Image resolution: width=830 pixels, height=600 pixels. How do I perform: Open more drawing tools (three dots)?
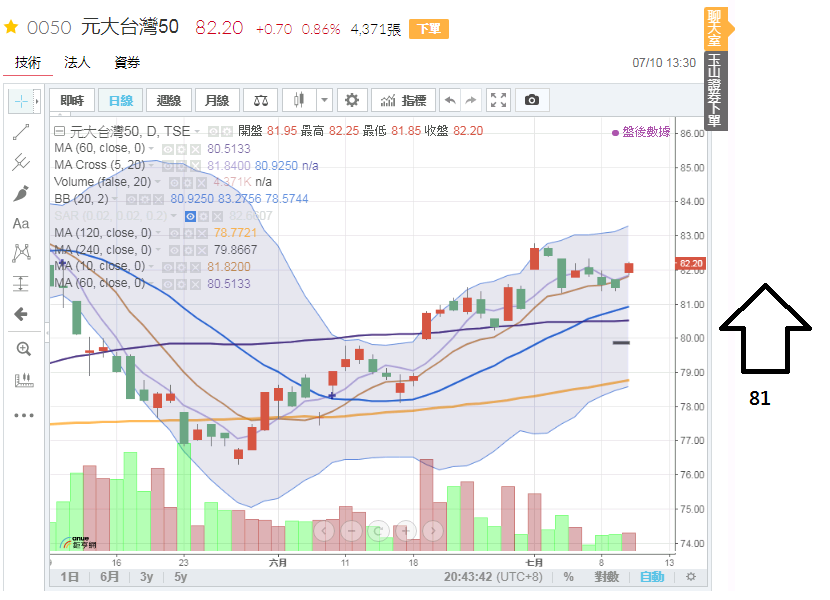pyautogui.click(x=24, y=416)
